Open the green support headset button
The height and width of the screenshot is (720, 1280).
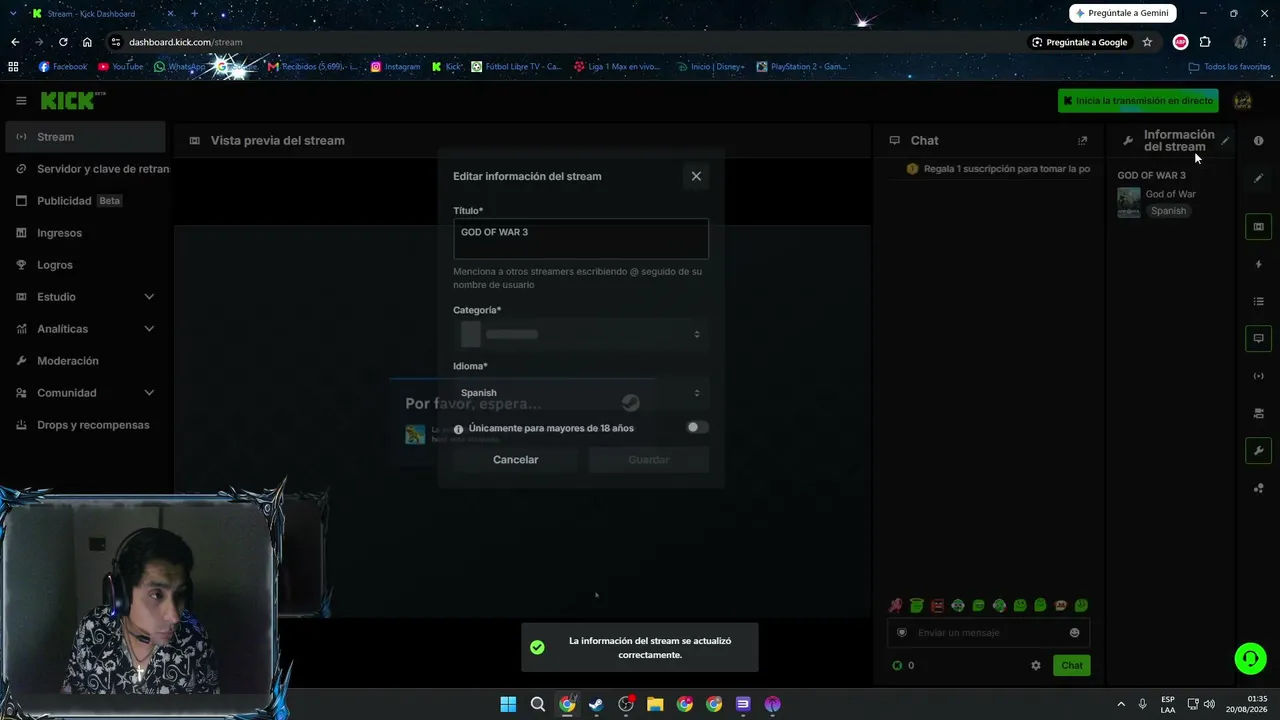pyautogui.click(x=1250, y=658)
